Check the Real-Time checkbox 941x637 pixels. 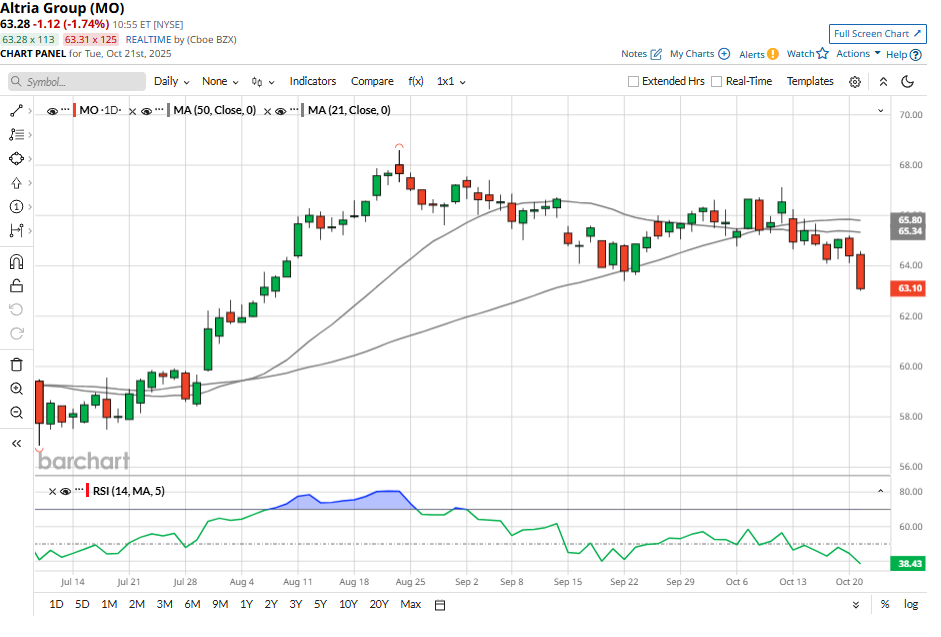coord(717,82)
